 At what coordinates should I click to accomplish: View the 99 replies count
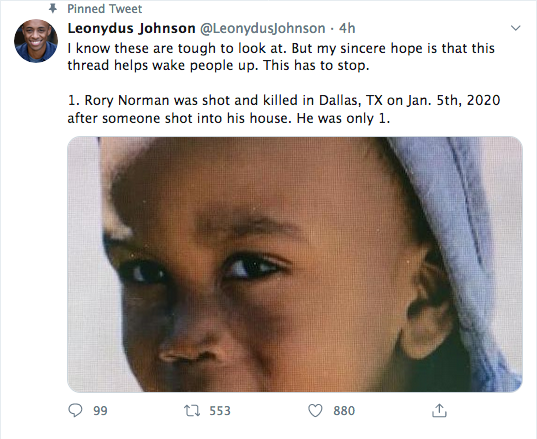(100, 411)
